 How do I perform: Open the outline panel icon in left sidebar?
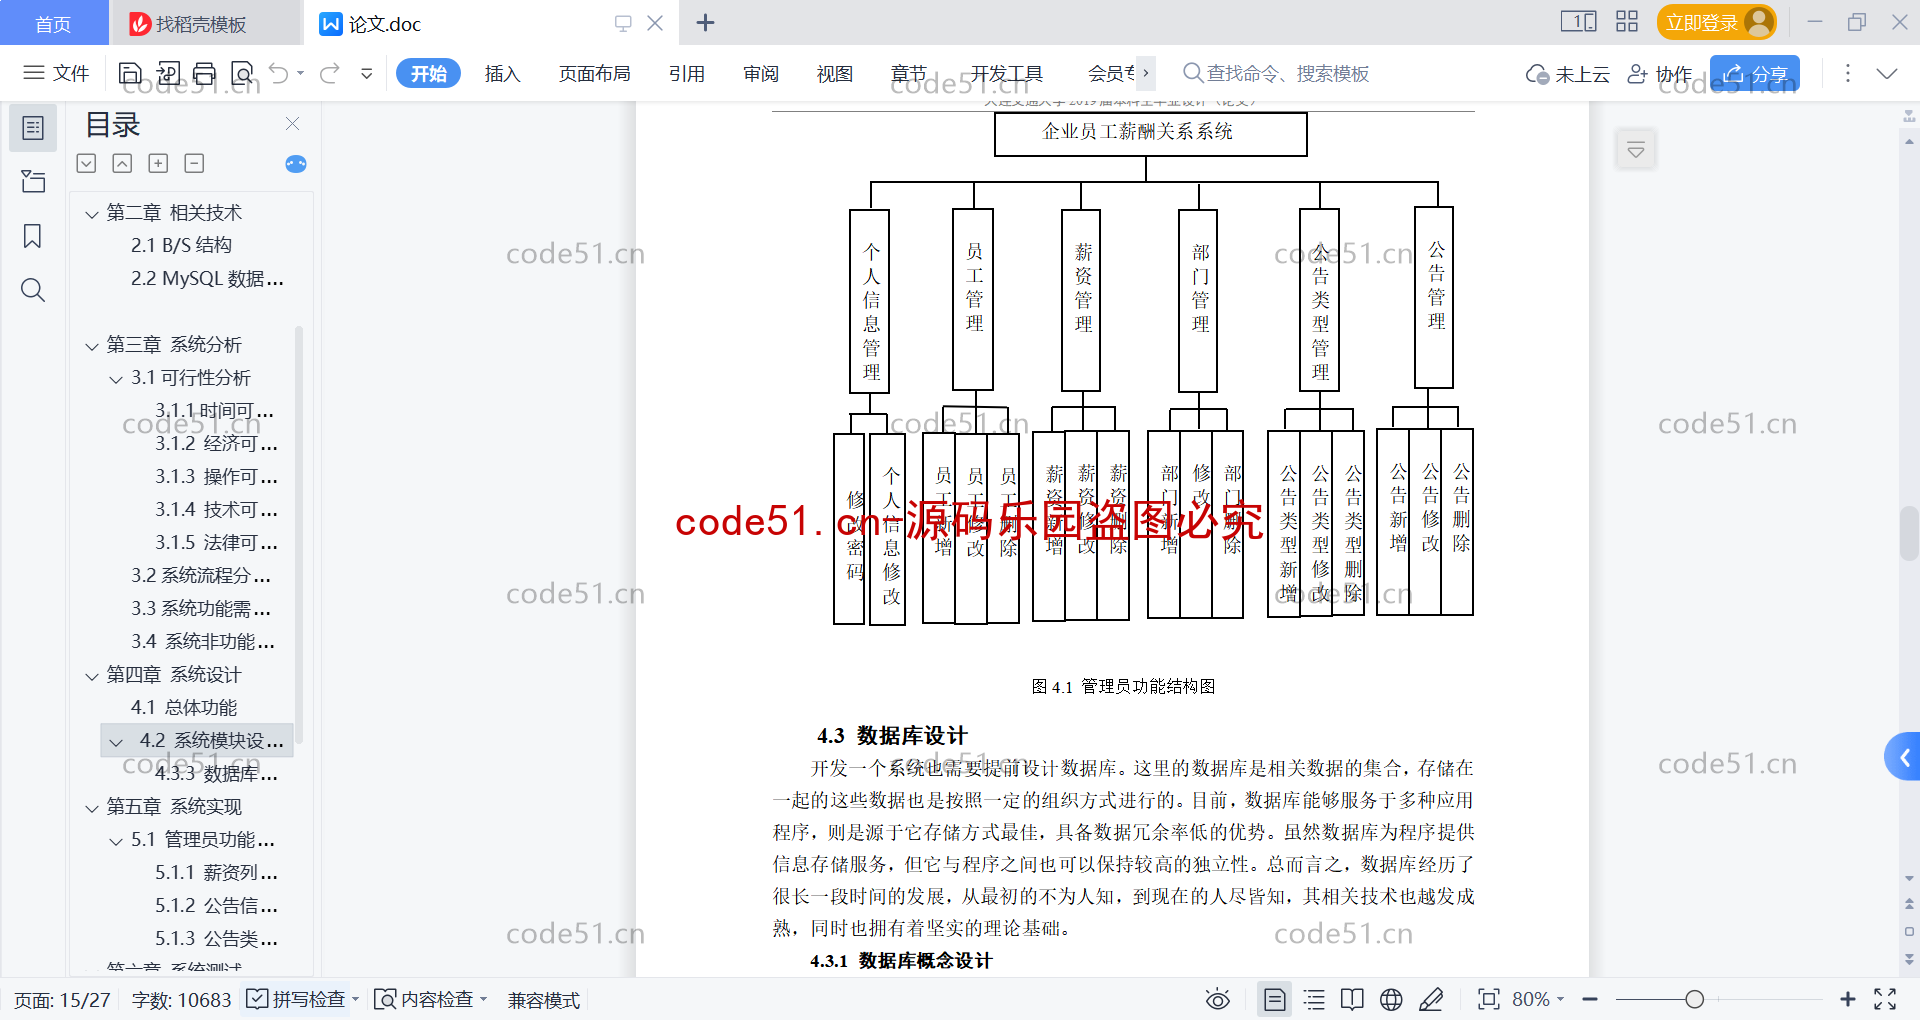[x=33, y=128]
